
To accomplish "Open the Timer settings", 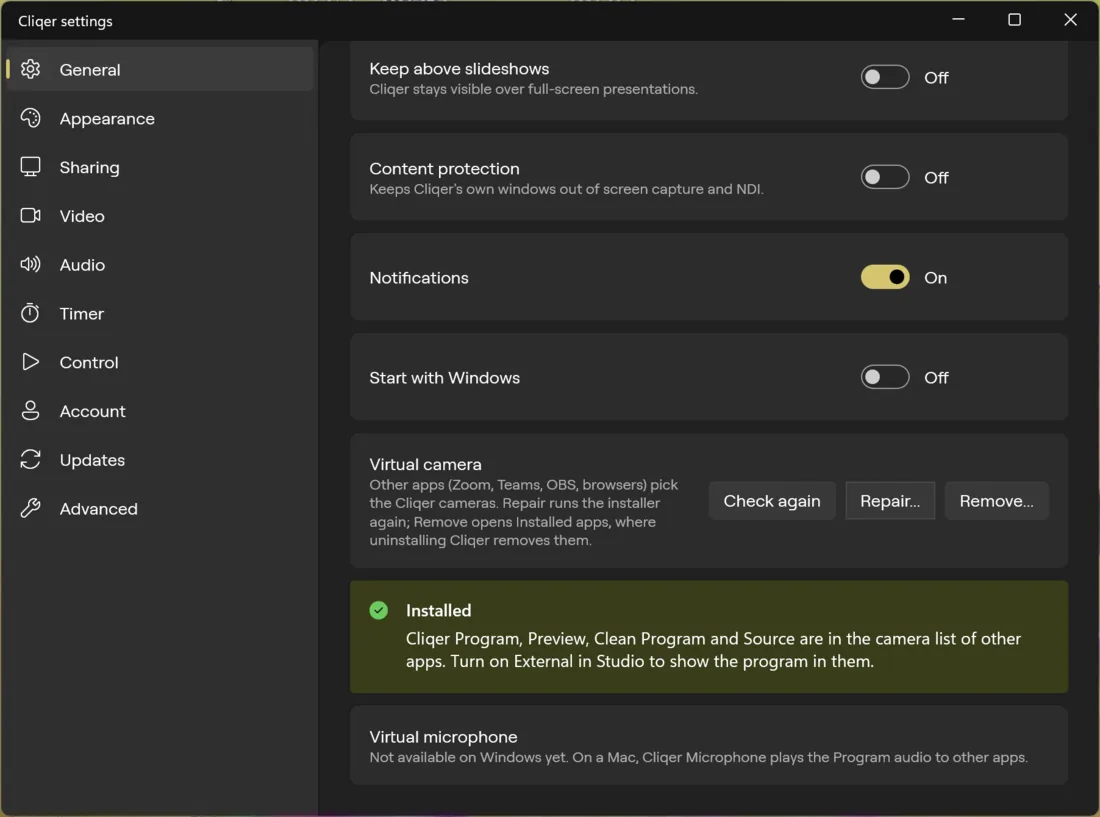I will (160, 313).
